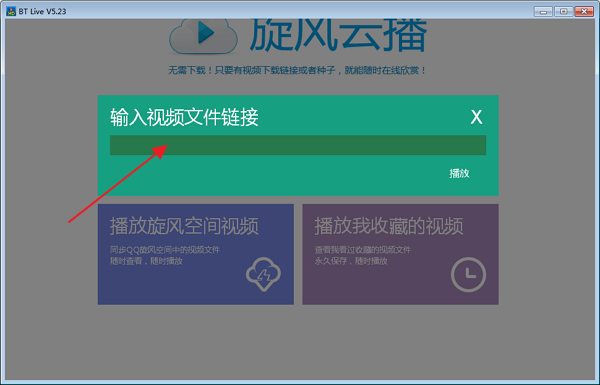Viewport: 600px width, 385px height.
Task: Click the 无需下载 subtitle text line
Action: click(x=297, y=70)
